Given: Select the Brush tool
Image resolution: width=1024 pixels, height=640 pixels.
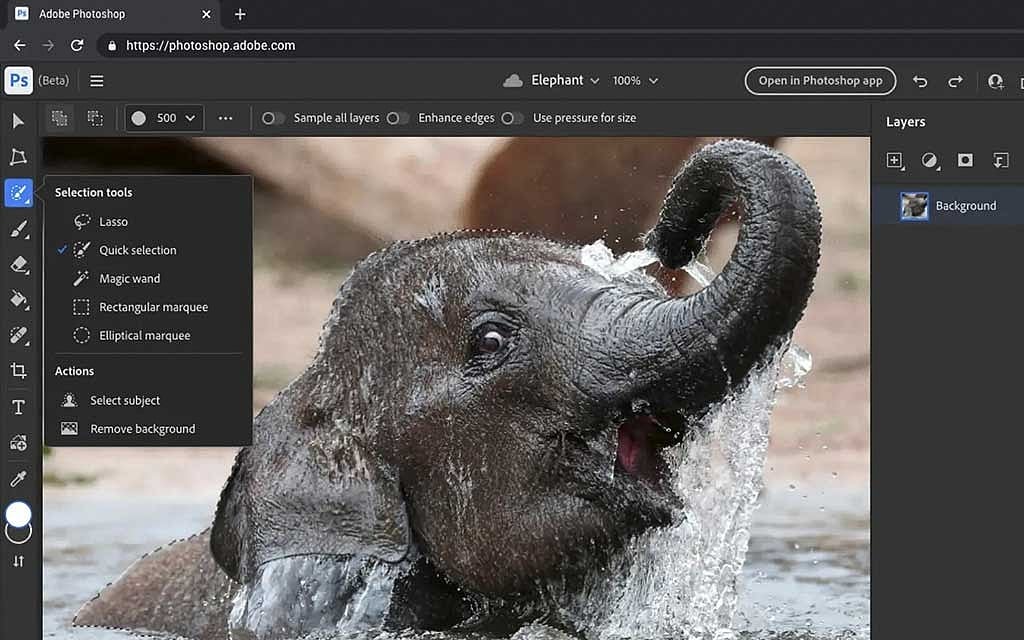Looking at the screenshot, I should (18, 229).
